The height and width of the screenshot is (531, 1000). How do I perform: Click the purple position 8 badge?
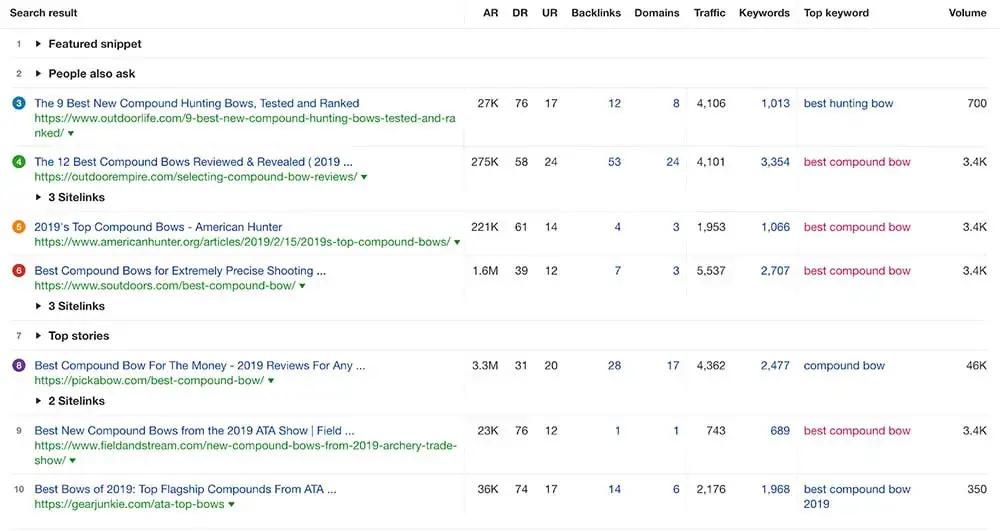tap(19, 366)
